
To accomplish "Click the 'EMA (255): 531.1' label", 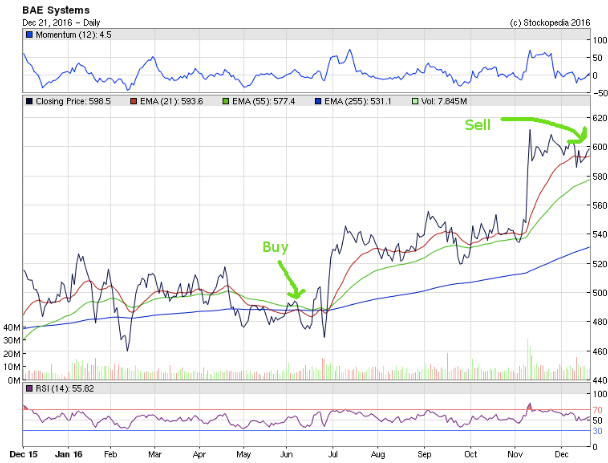I will (x=358, y=102).
